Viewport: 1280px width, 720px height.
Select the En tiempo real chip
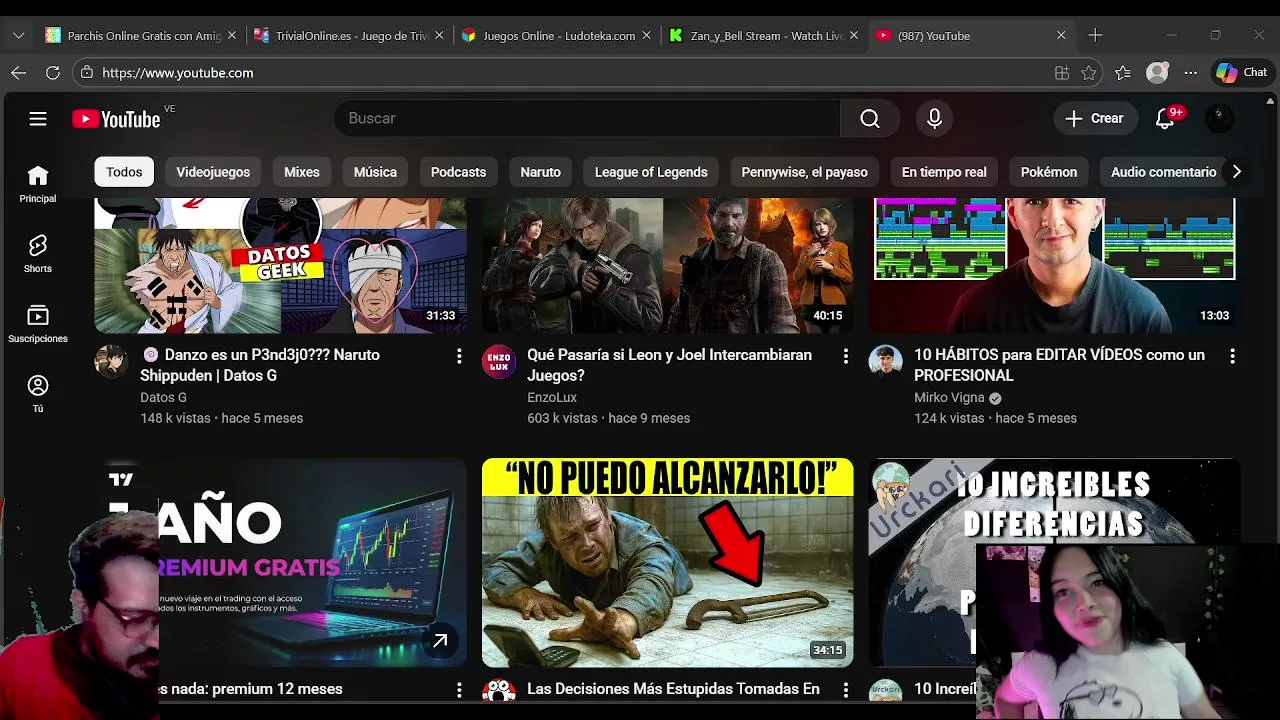click(944, 172)
